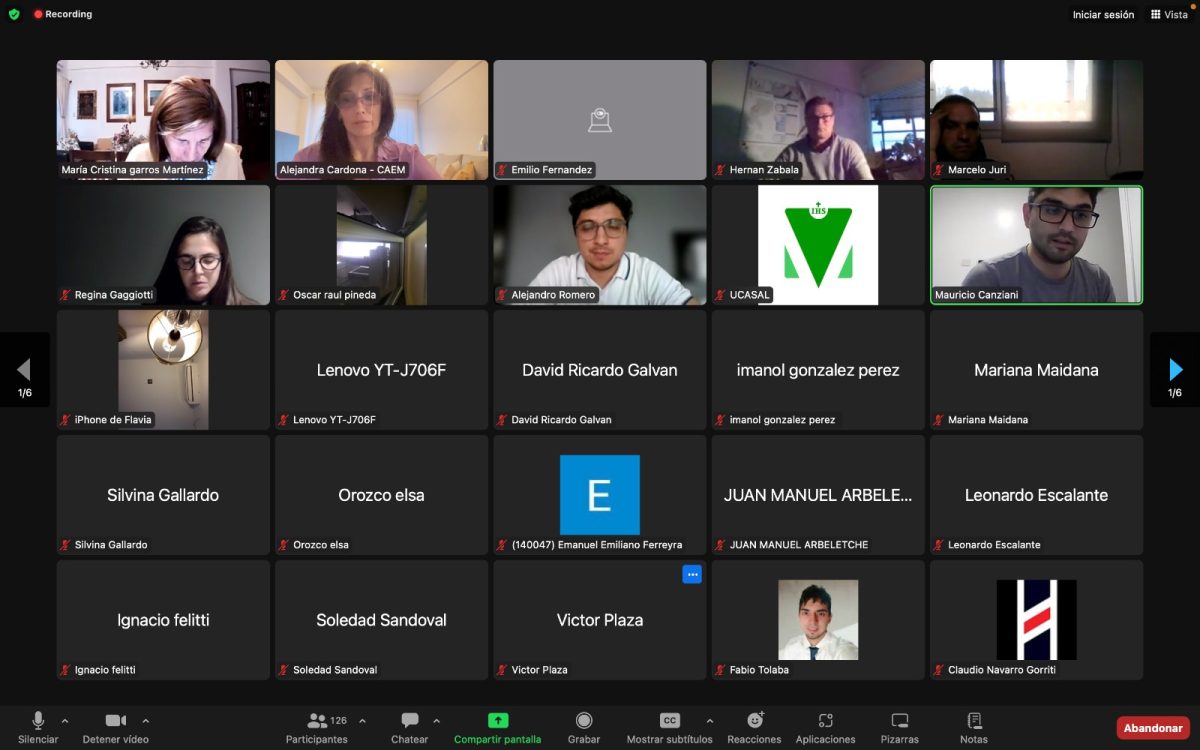Select Orozco elsa participant tile

tap(382, 495)
